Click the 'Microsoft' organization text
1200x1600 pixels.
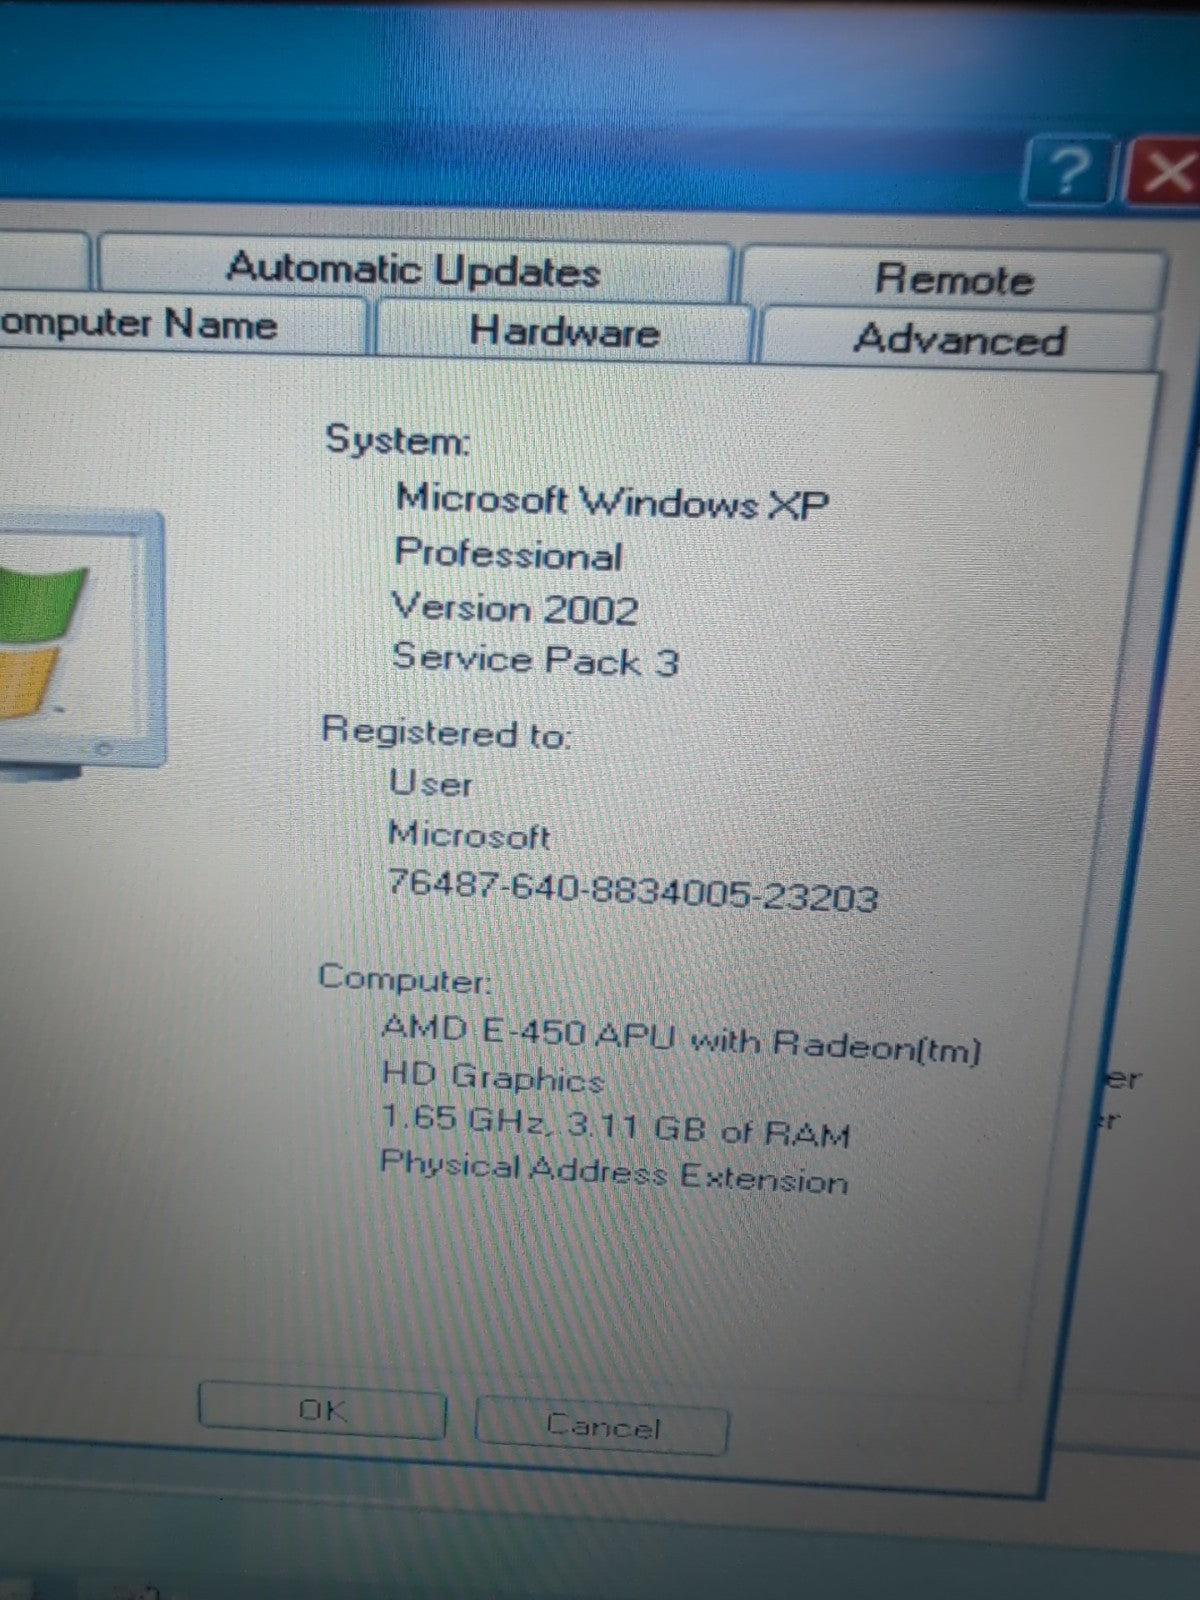tap(468, 833)
